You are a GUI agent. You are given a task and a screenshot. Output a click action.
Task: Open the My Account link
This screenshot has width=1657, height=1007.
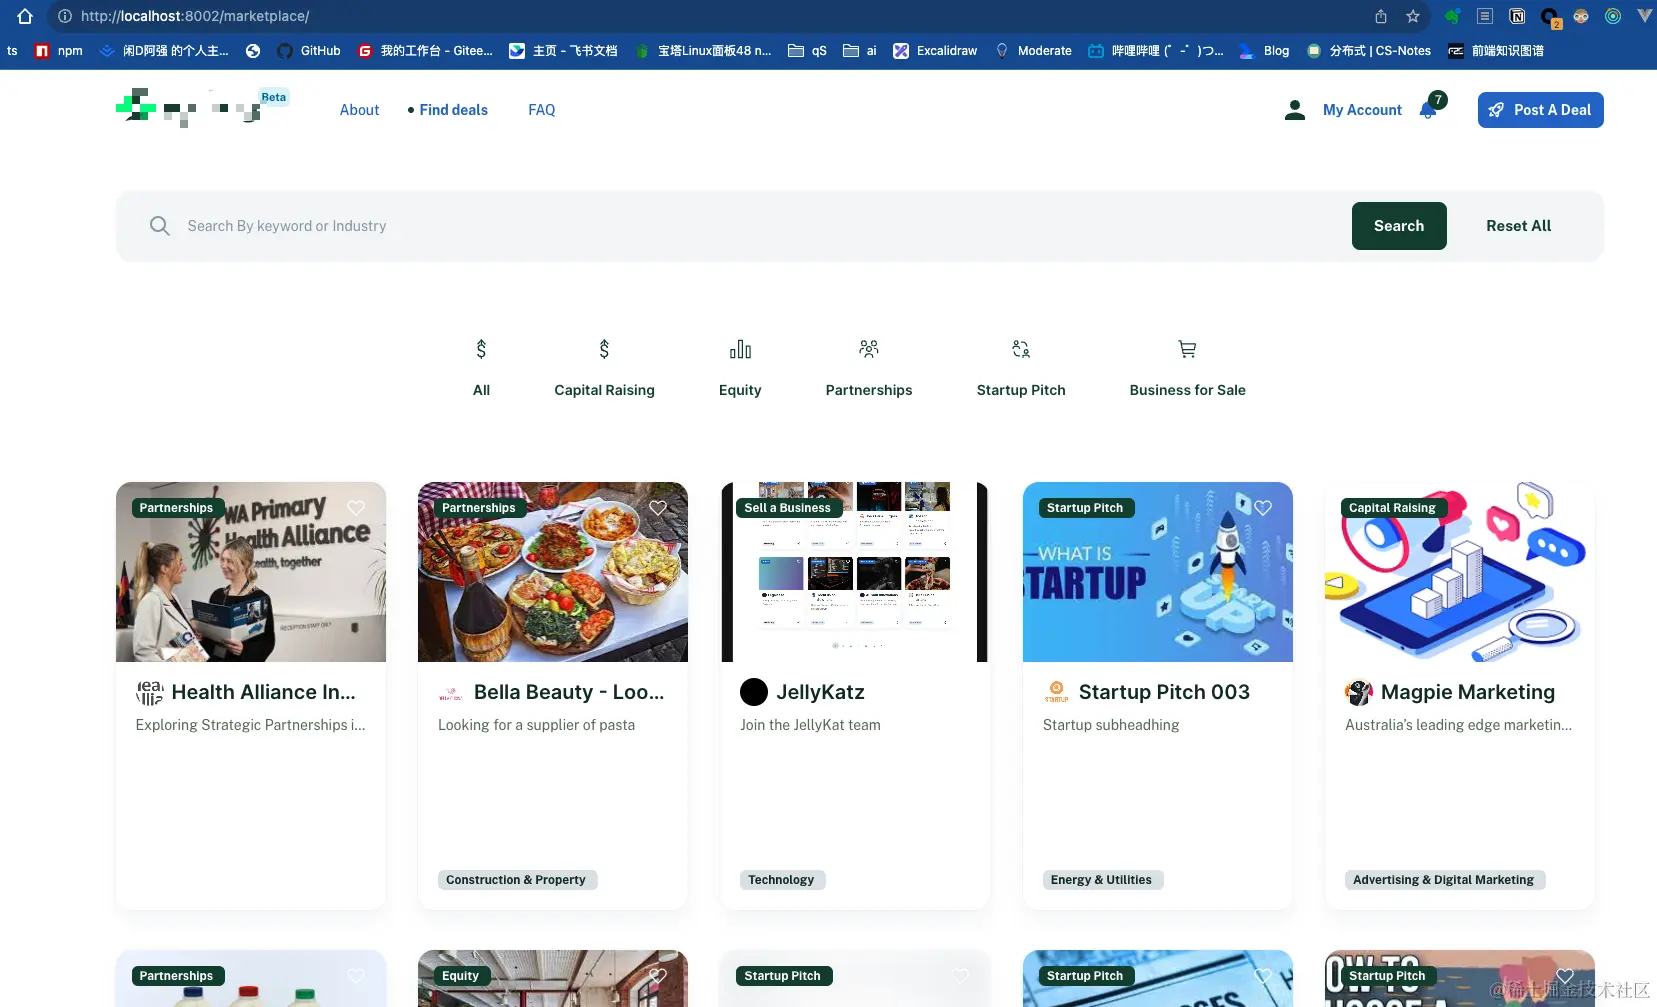[x=1362, y=110]
